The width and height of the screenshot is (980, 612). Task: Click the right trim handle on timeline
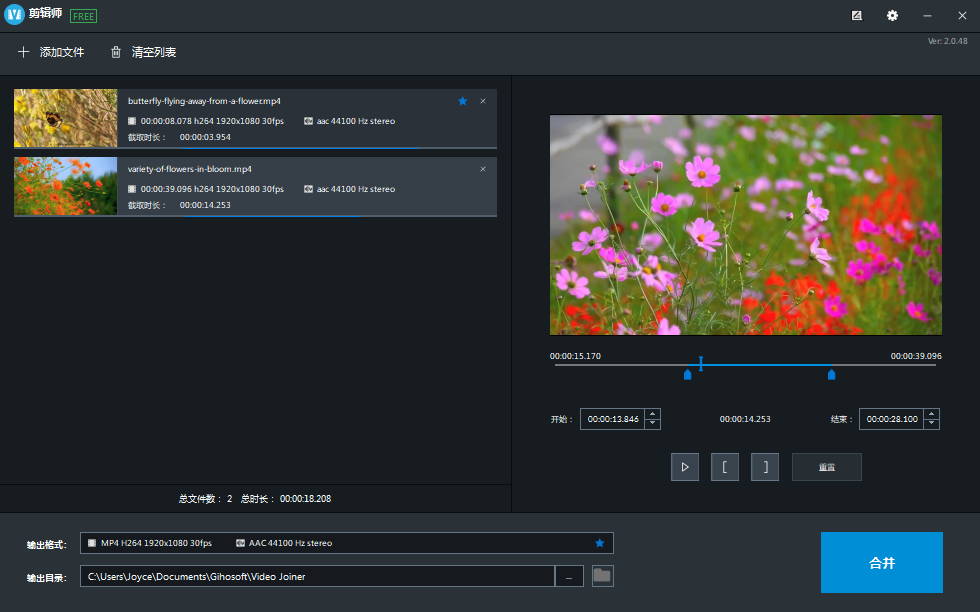tap(832, 375)
